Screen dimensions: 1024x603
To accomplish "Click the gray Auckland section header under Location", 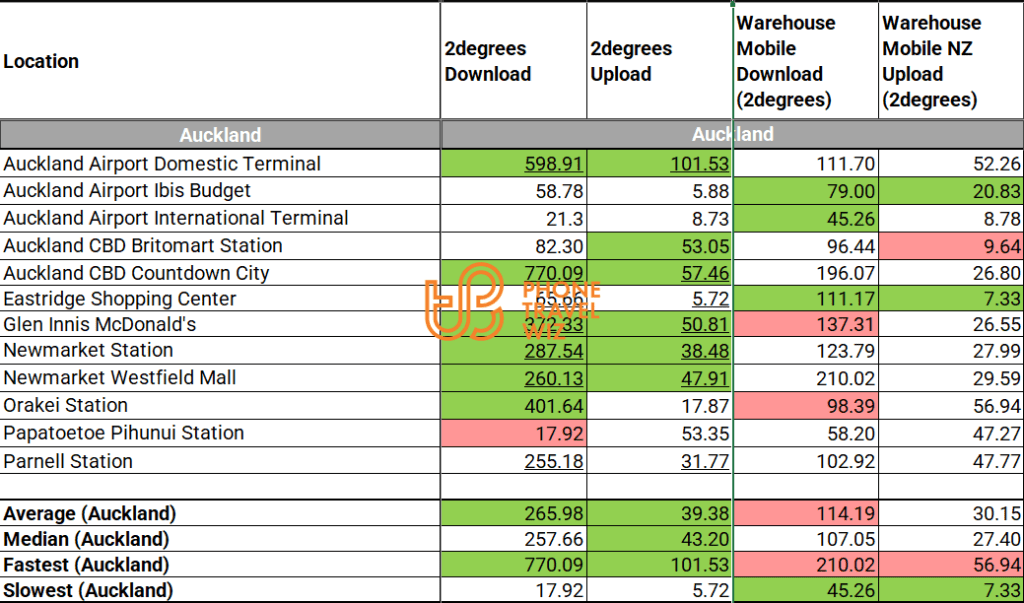I will [220, 135].
